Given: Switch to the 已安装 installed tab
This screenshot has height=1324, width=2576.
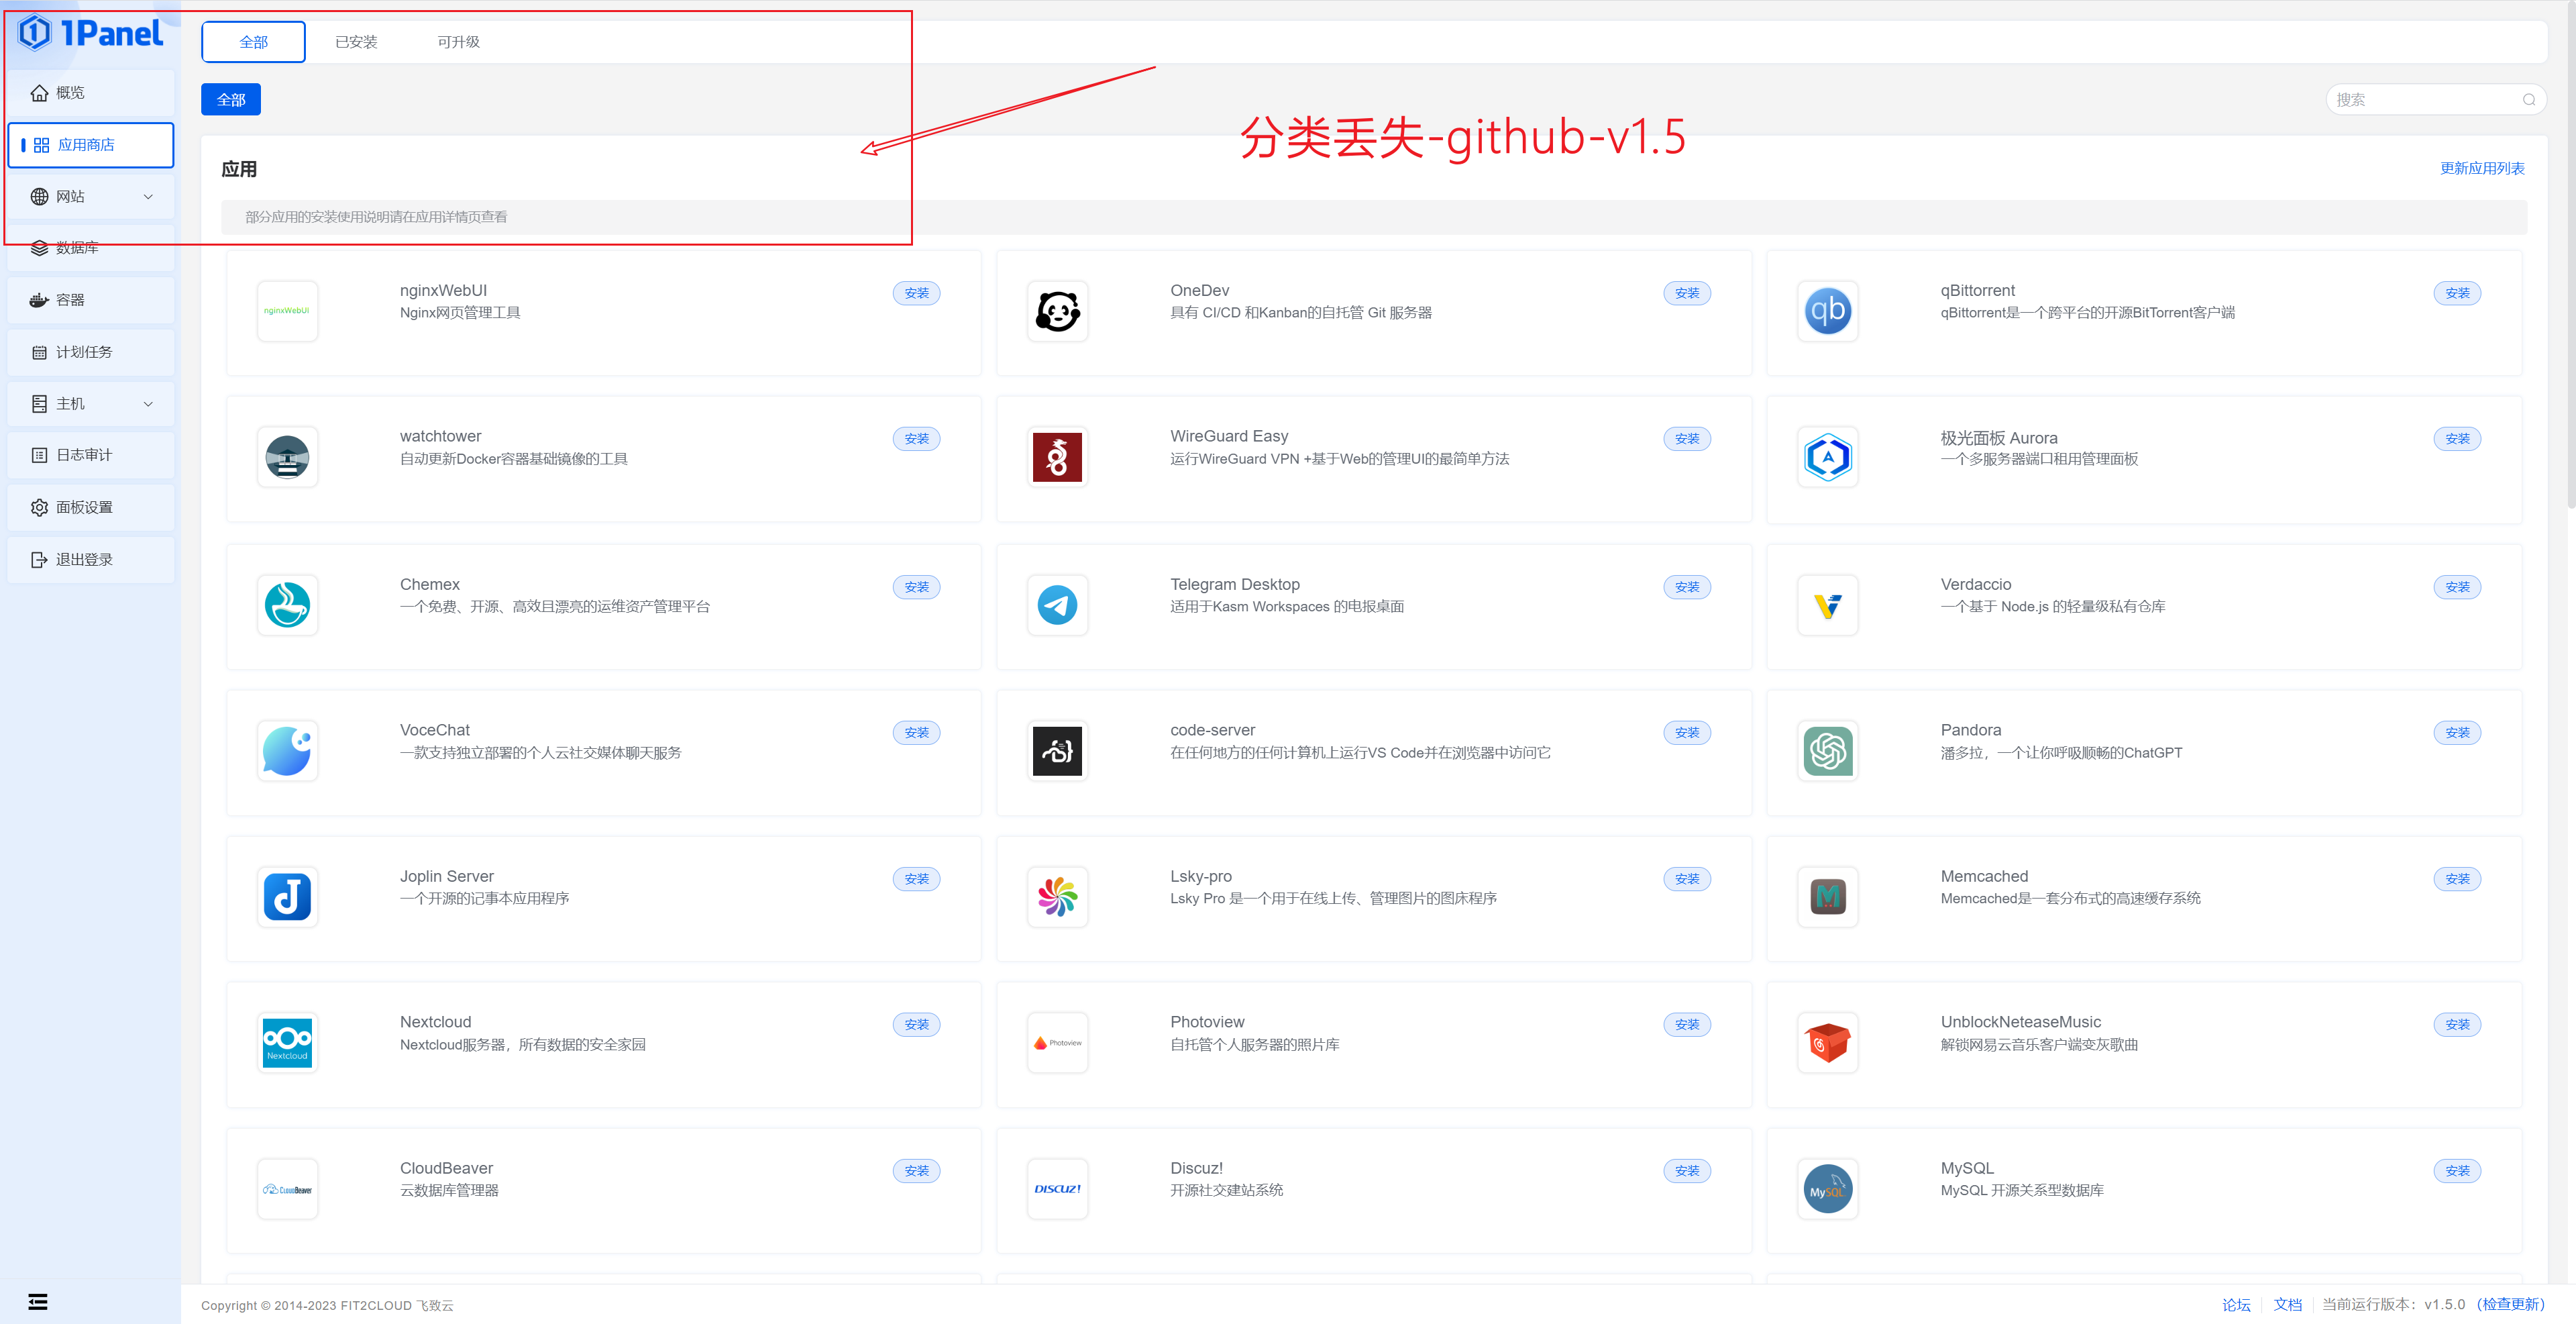Looking at the screenshot, I should [x=356, y=41].
